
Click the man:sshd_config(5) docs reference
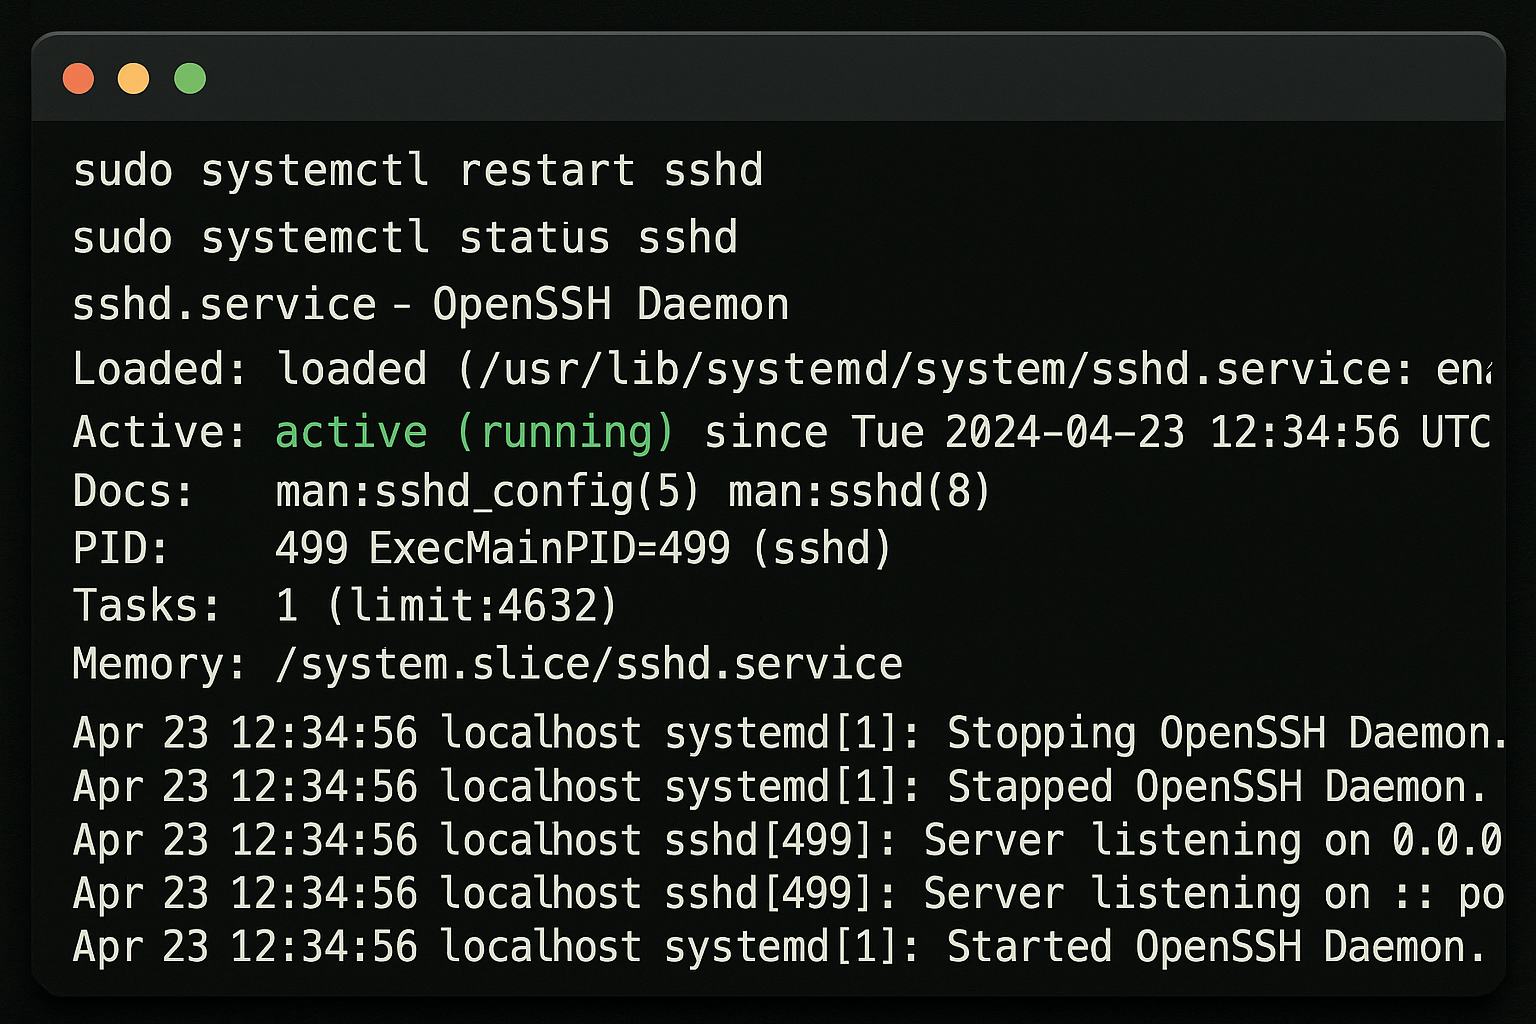pyautogui.click(x=487, y=492)
